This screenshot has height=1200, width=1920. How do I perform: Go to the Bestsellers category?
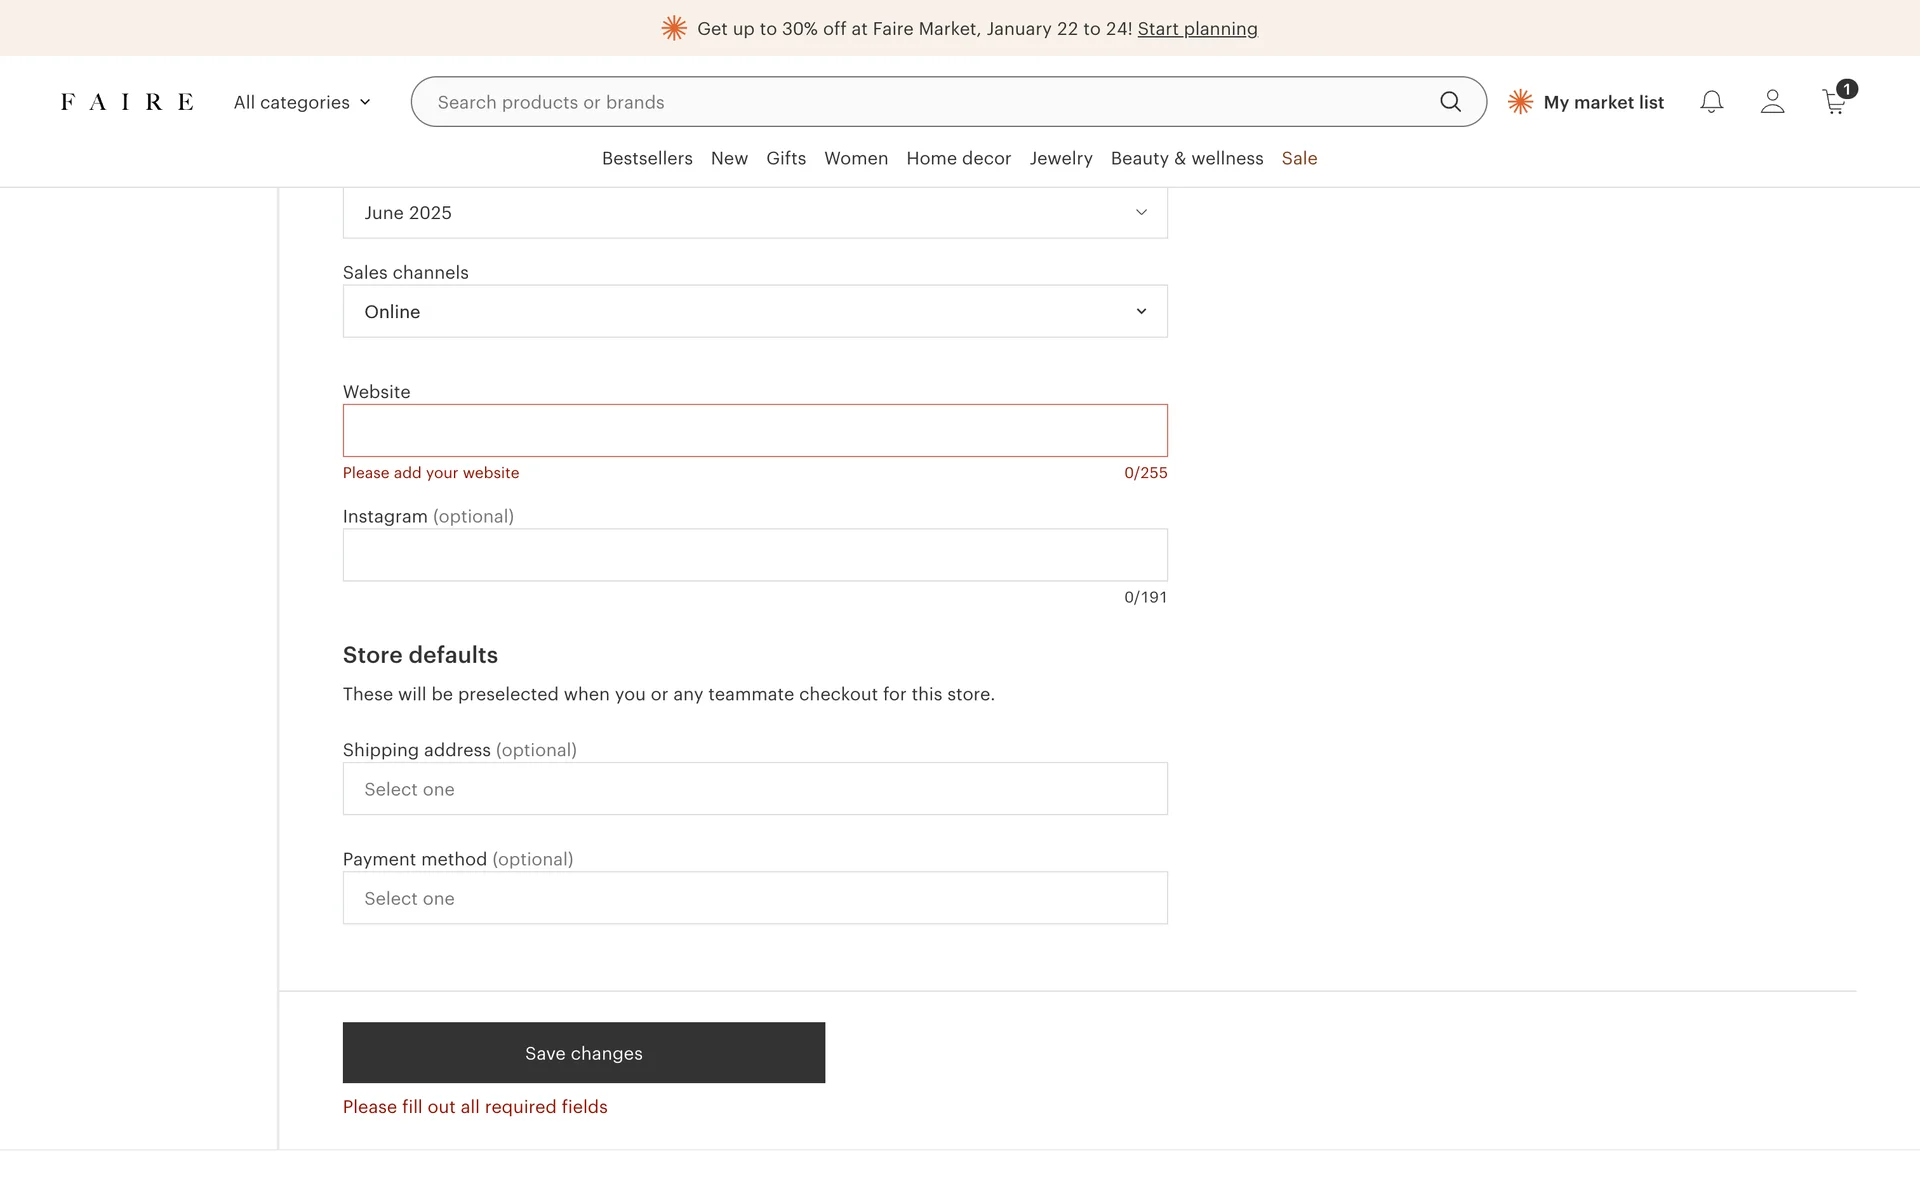647,158
